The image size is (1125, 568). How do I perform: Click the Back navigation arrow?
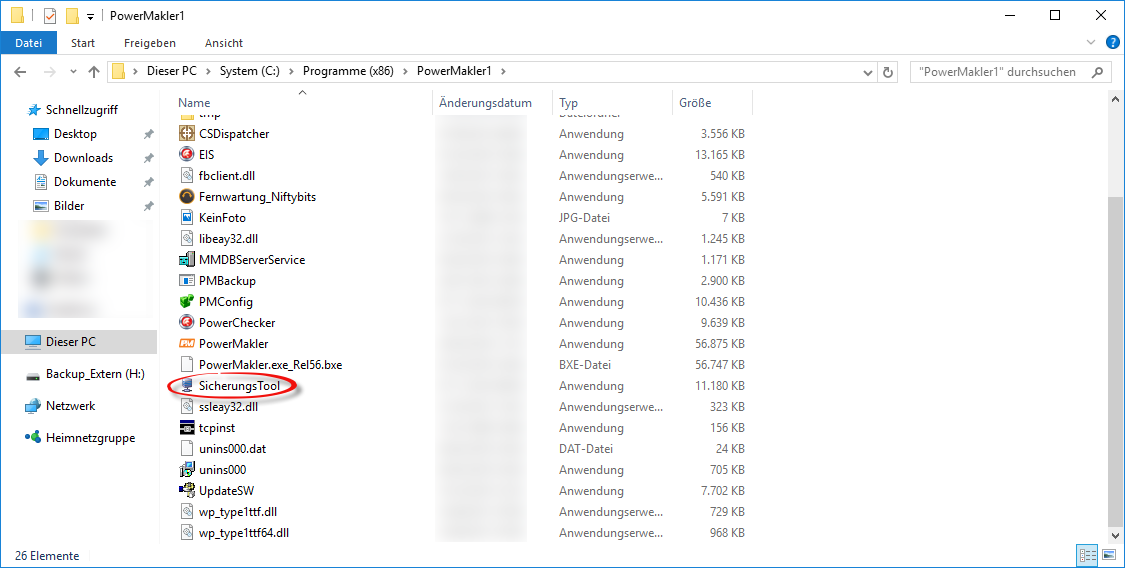(20, 72)
